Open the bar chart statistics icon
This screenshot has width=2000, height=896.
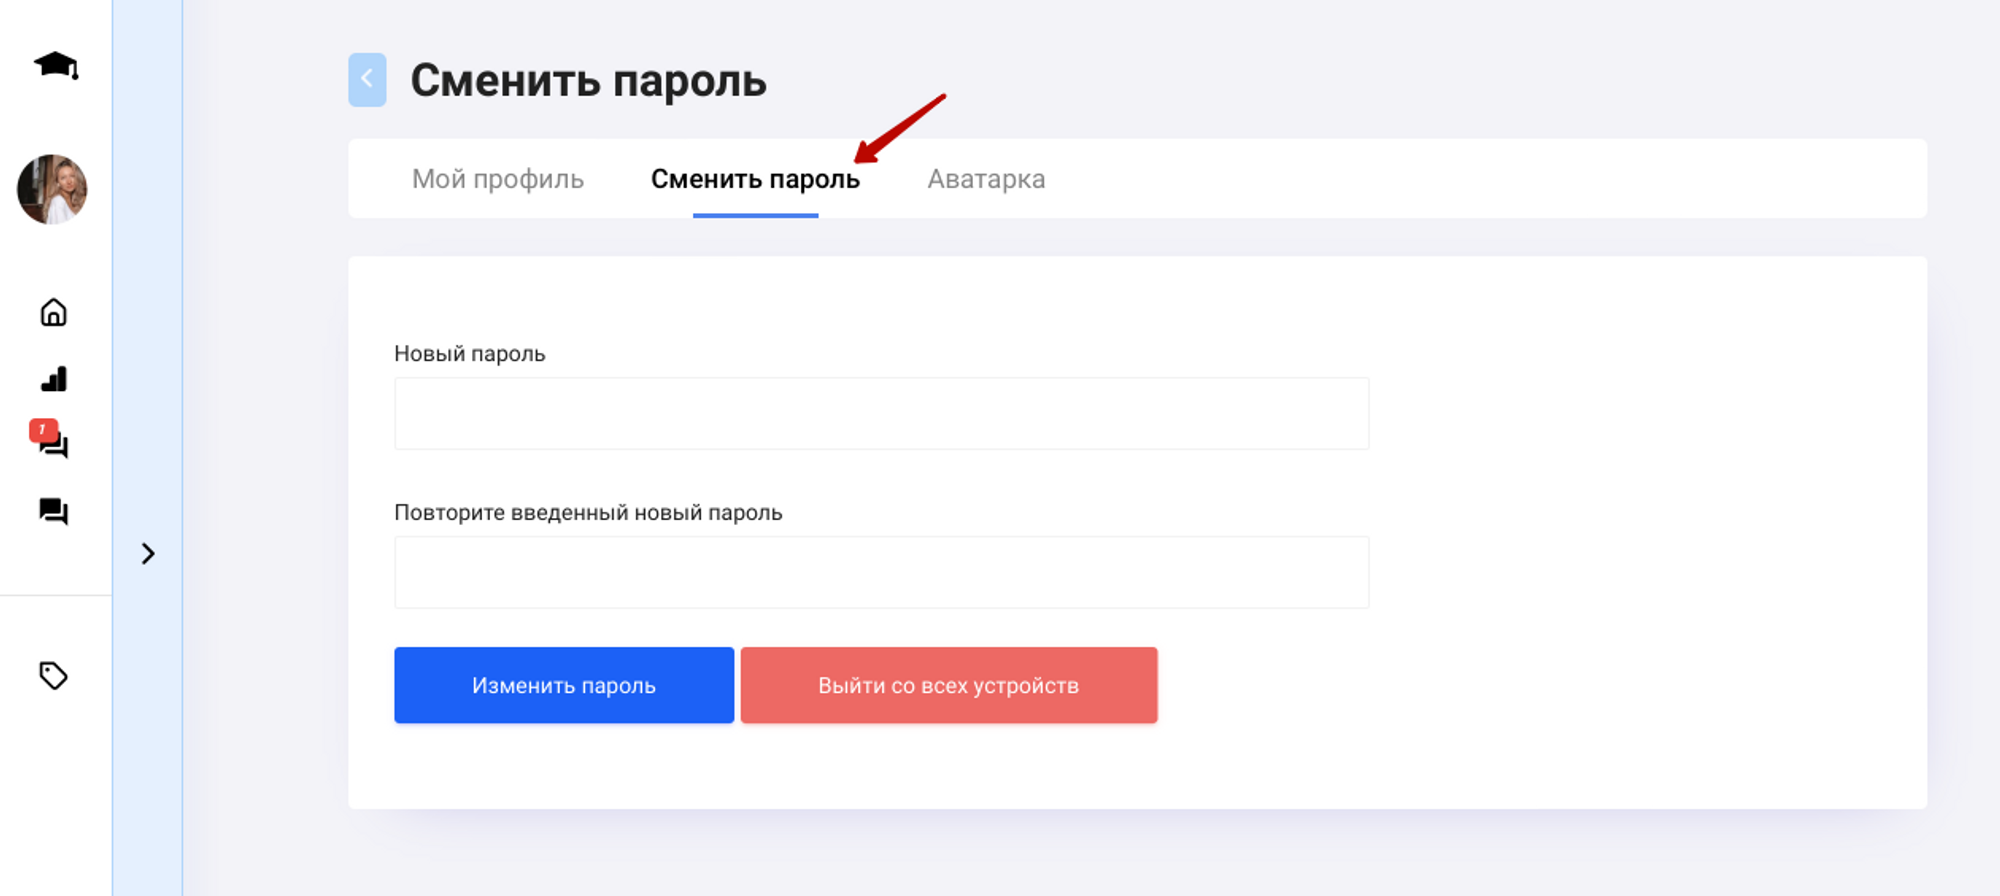54,379
